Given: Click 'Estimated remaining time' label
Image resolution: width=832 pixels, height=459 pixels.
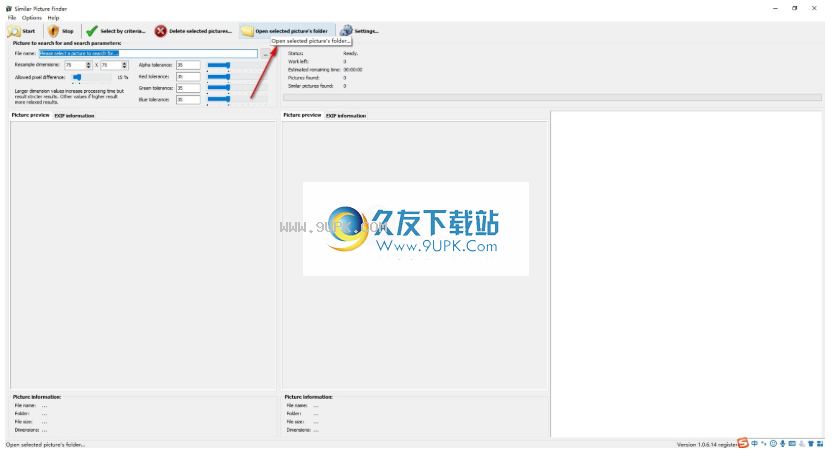Looking at the screenshot, I should click(314, 70).
